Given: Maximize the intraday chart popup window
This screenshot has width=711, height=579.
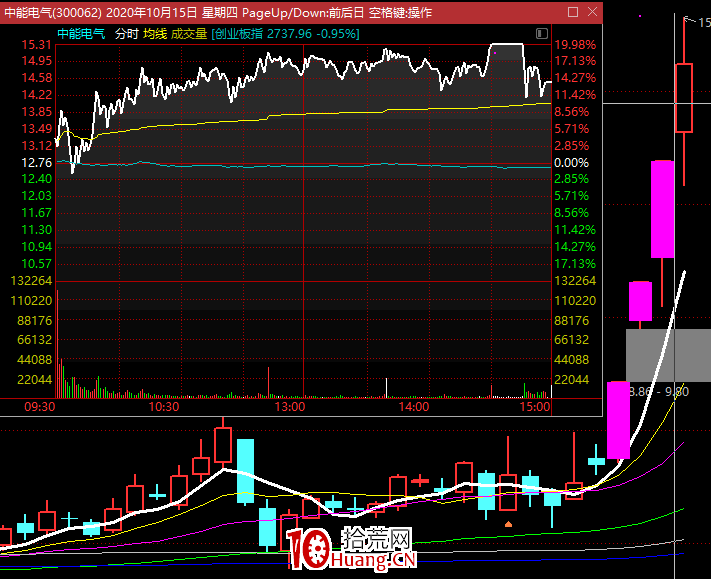Looking at the screenshot, I should [573, 13].
